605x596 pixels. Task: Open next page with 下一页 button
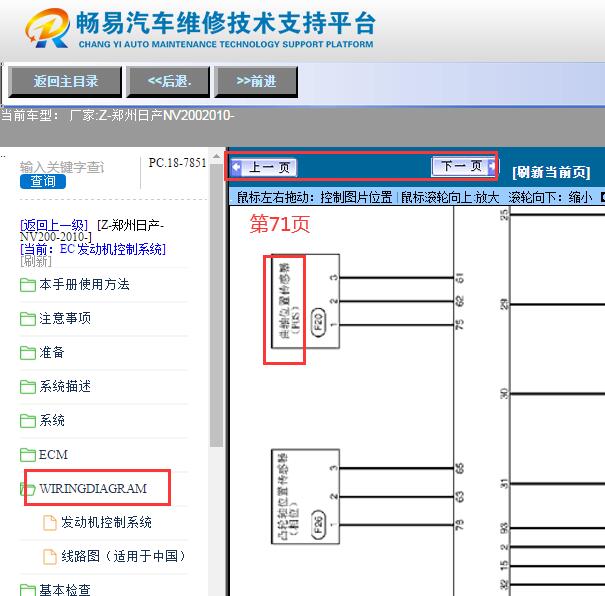[463, 167]
